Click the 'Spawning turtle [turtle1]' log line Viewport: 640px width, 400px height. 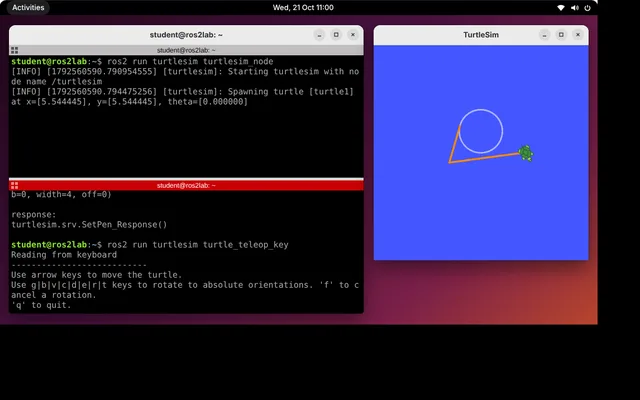click(182, 91)
